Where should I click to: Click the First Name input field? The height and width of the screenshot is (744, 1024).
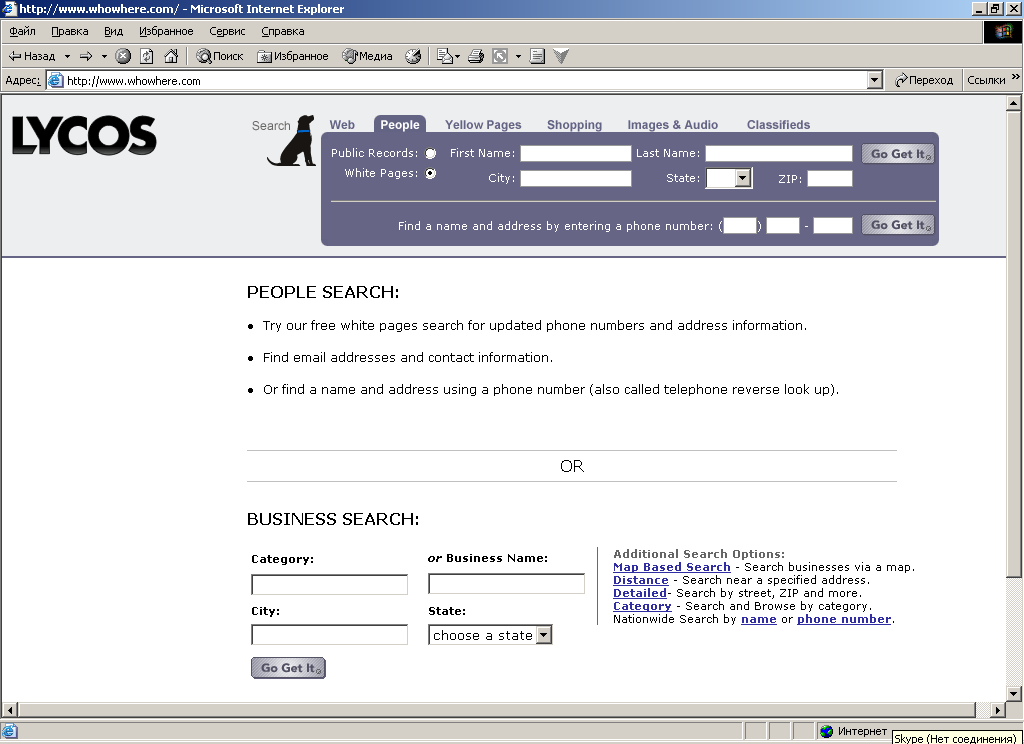[x=575, y=154]
